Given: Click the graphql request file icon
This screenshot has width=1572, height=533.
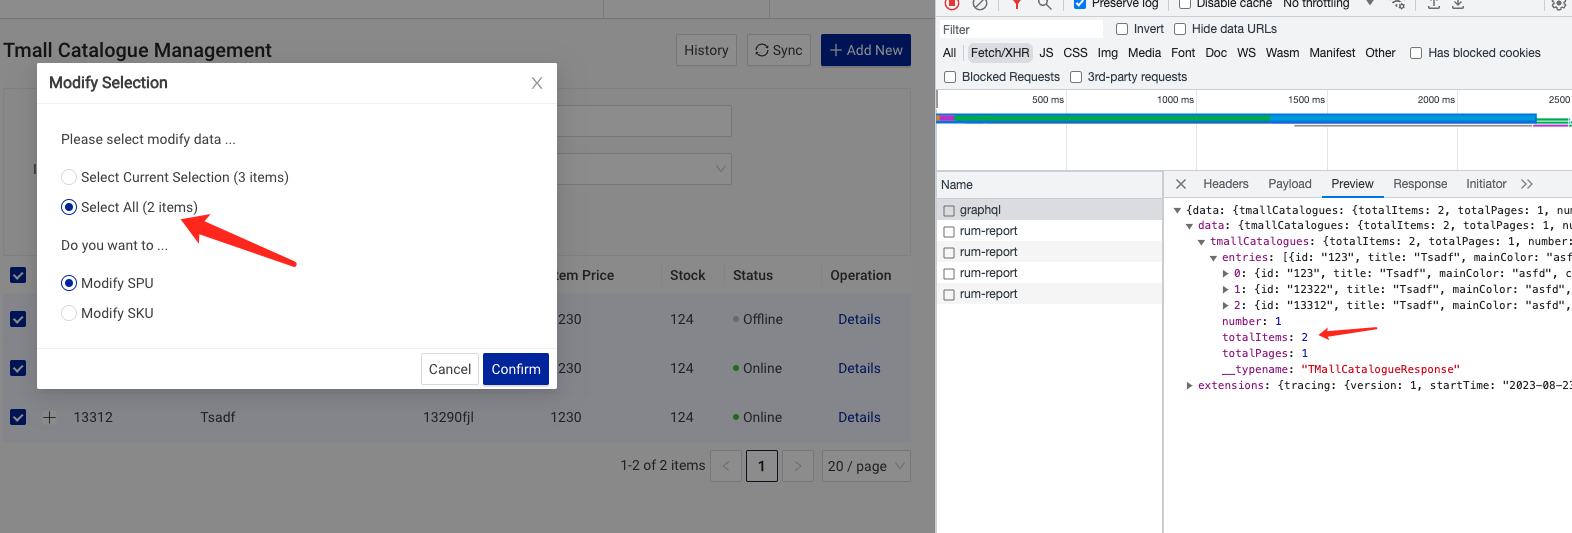Looking at the screenshot, I should [x=949, y=210].
